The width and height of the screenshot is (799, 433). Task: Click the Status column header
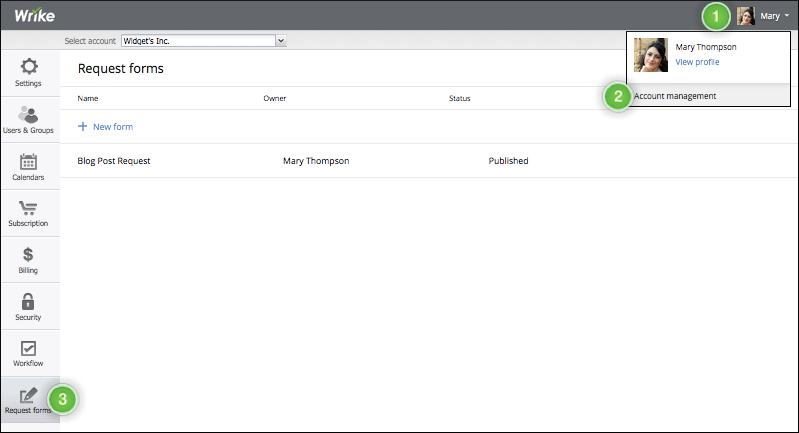coord(460,98)
